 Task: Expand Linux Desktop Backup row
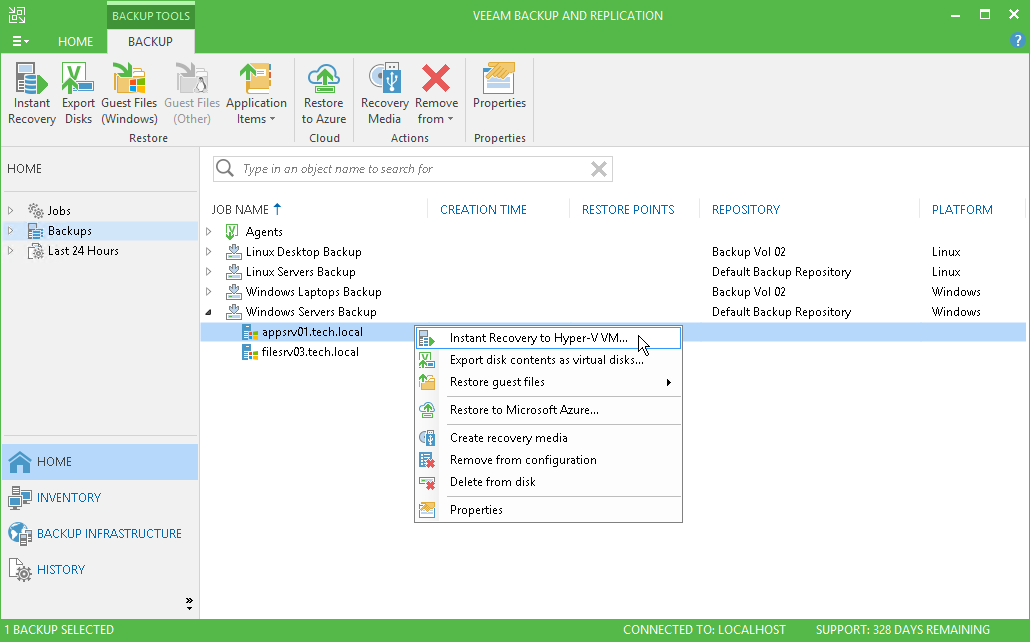click(209, 252)
